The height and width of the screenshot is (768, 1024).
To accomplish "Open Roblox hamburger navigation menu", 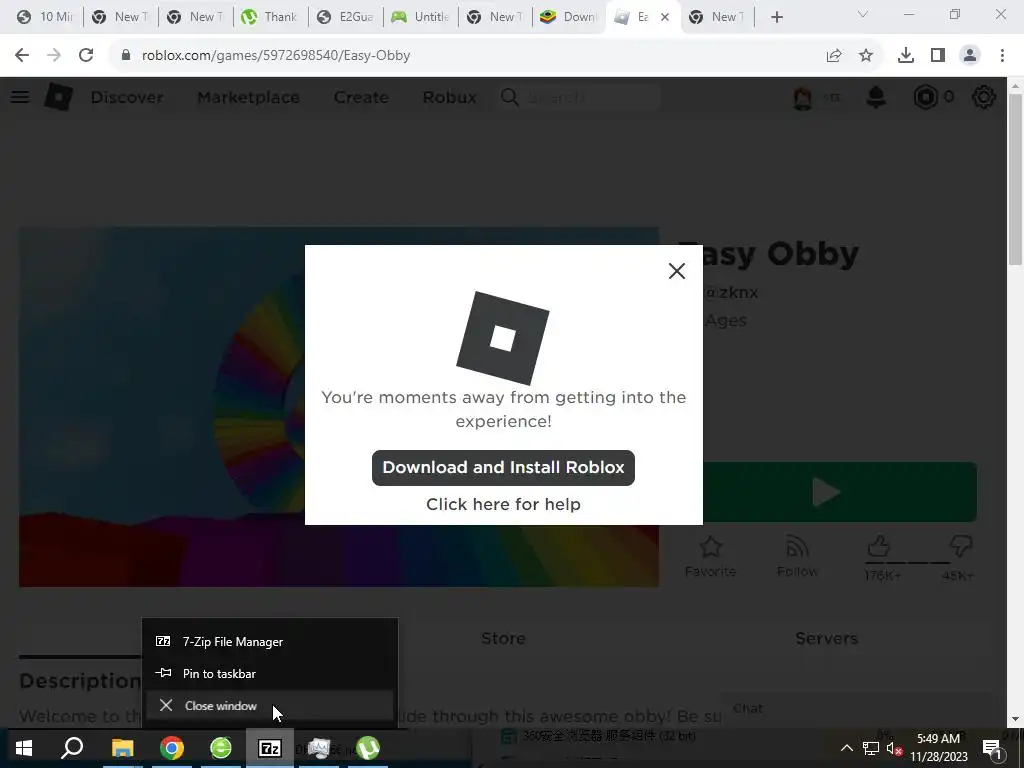I will click(20, 97).
